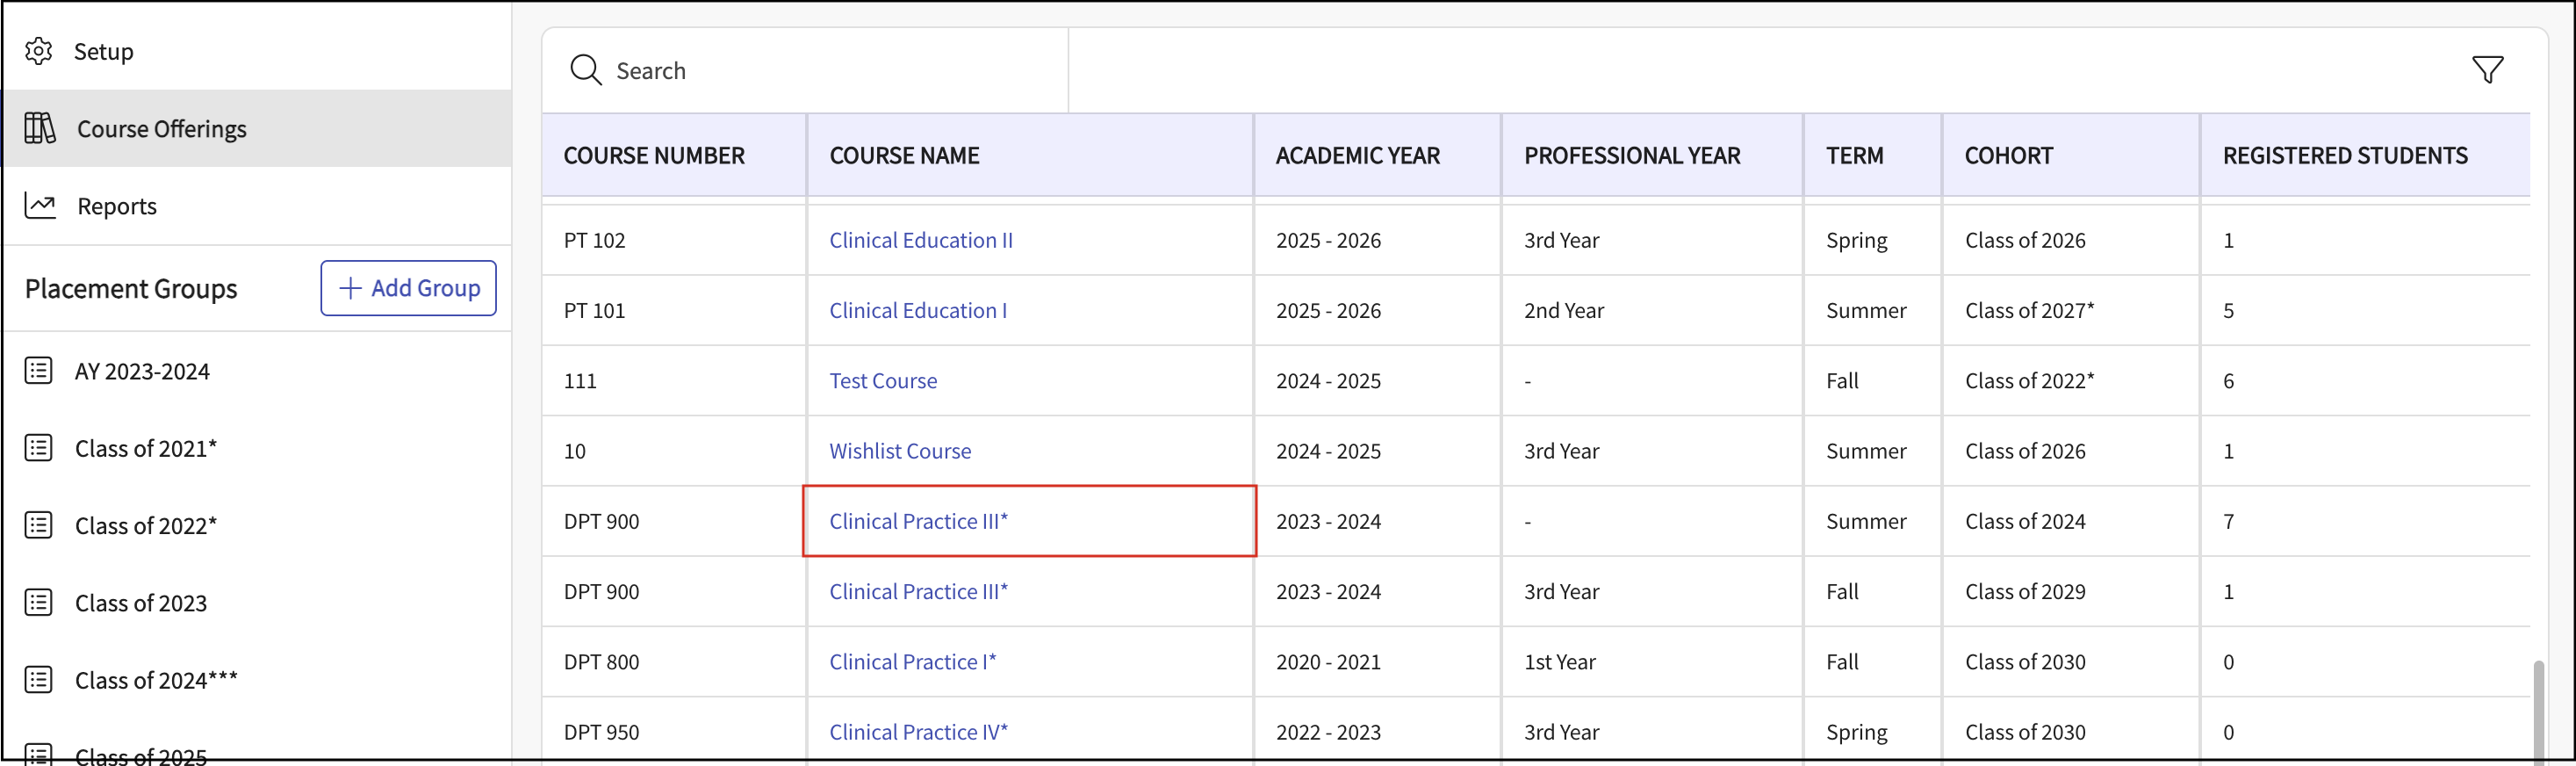Click the Course Offerings books icon
2576x766 pixels.
point(40,128)
